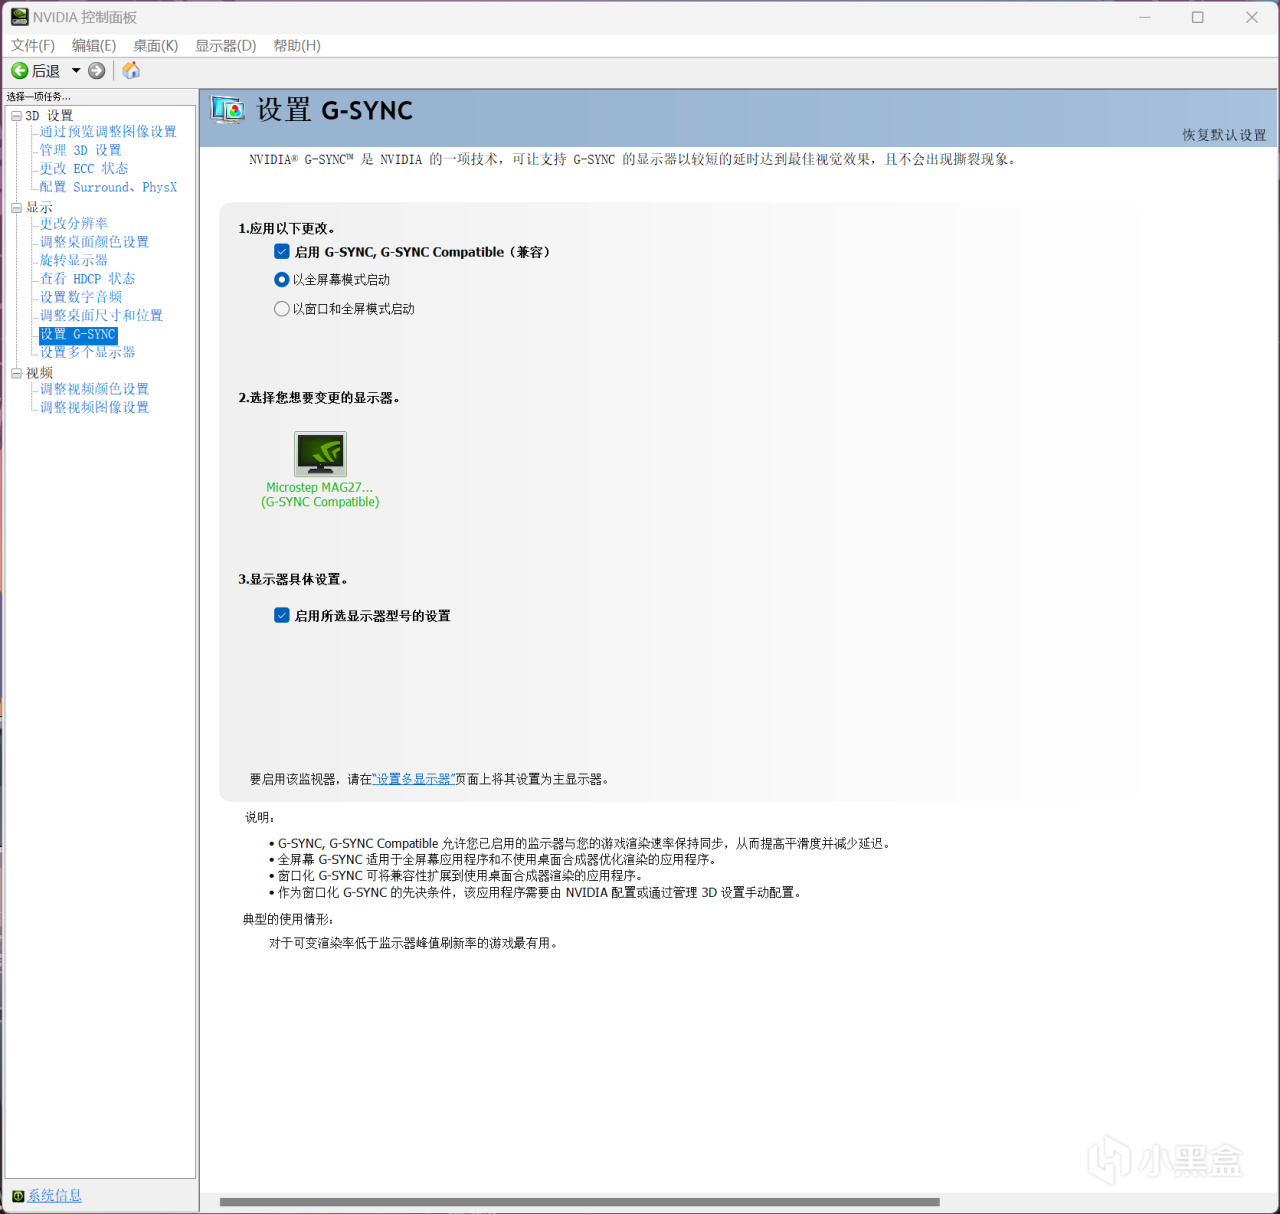Open 更改 ECC 状态 tree item
1280x1214 pixels.
84,169
